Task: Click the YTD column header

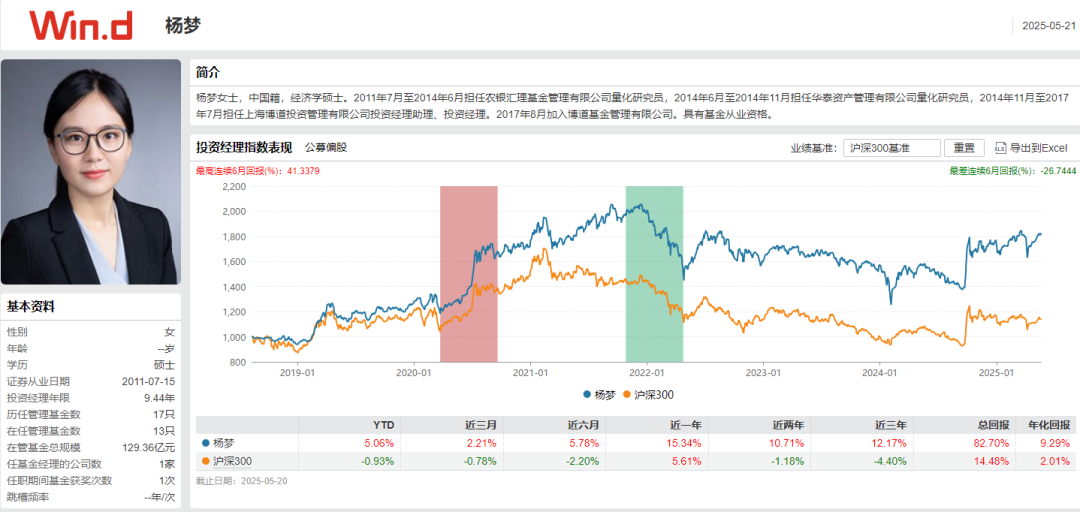Action: [x=383, y=424]
